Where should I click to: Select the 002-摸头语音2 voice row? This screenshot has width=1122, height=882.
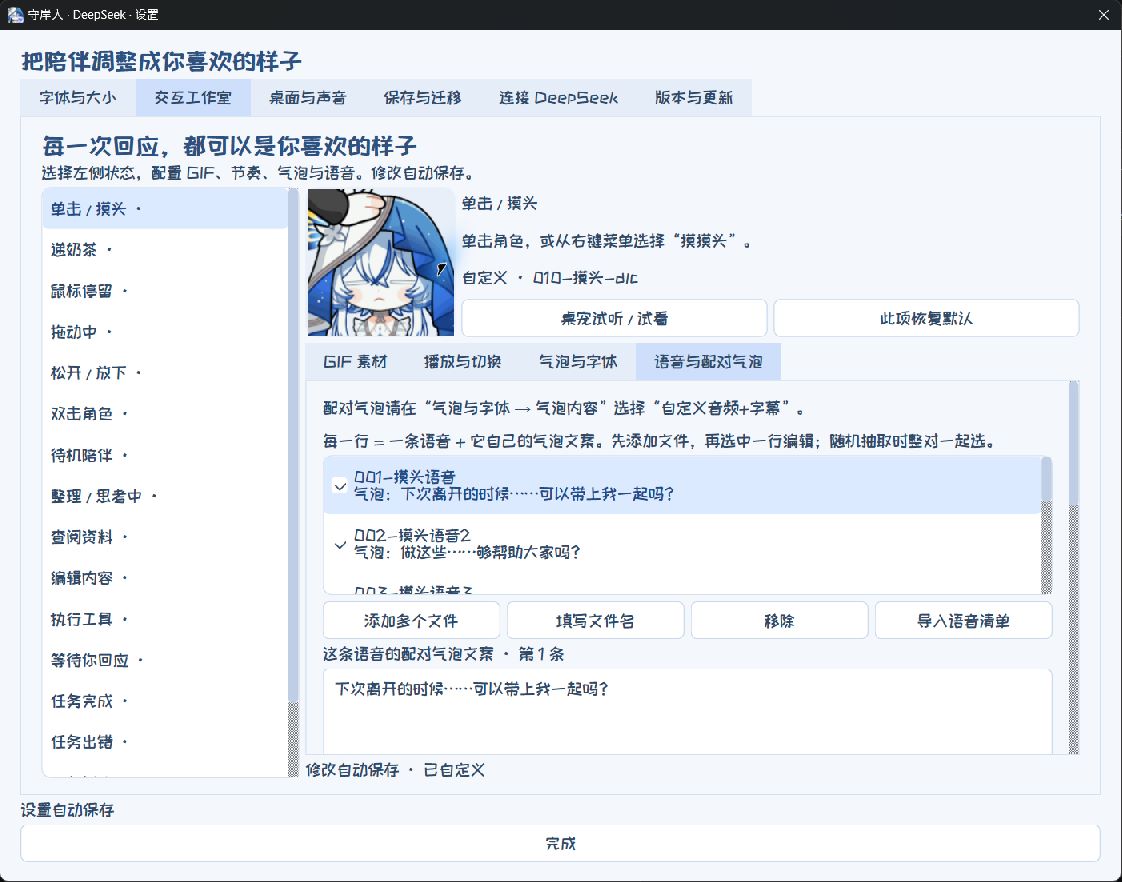click(682, 544)
